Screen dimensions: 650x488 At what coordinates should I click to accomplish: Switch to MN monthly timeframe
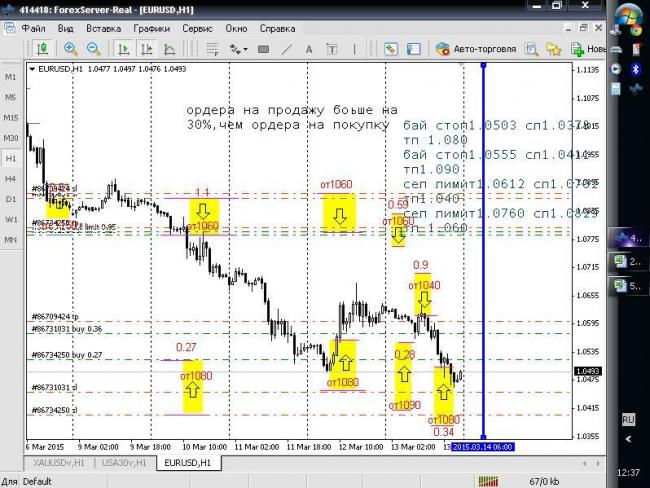click(10, 240)
